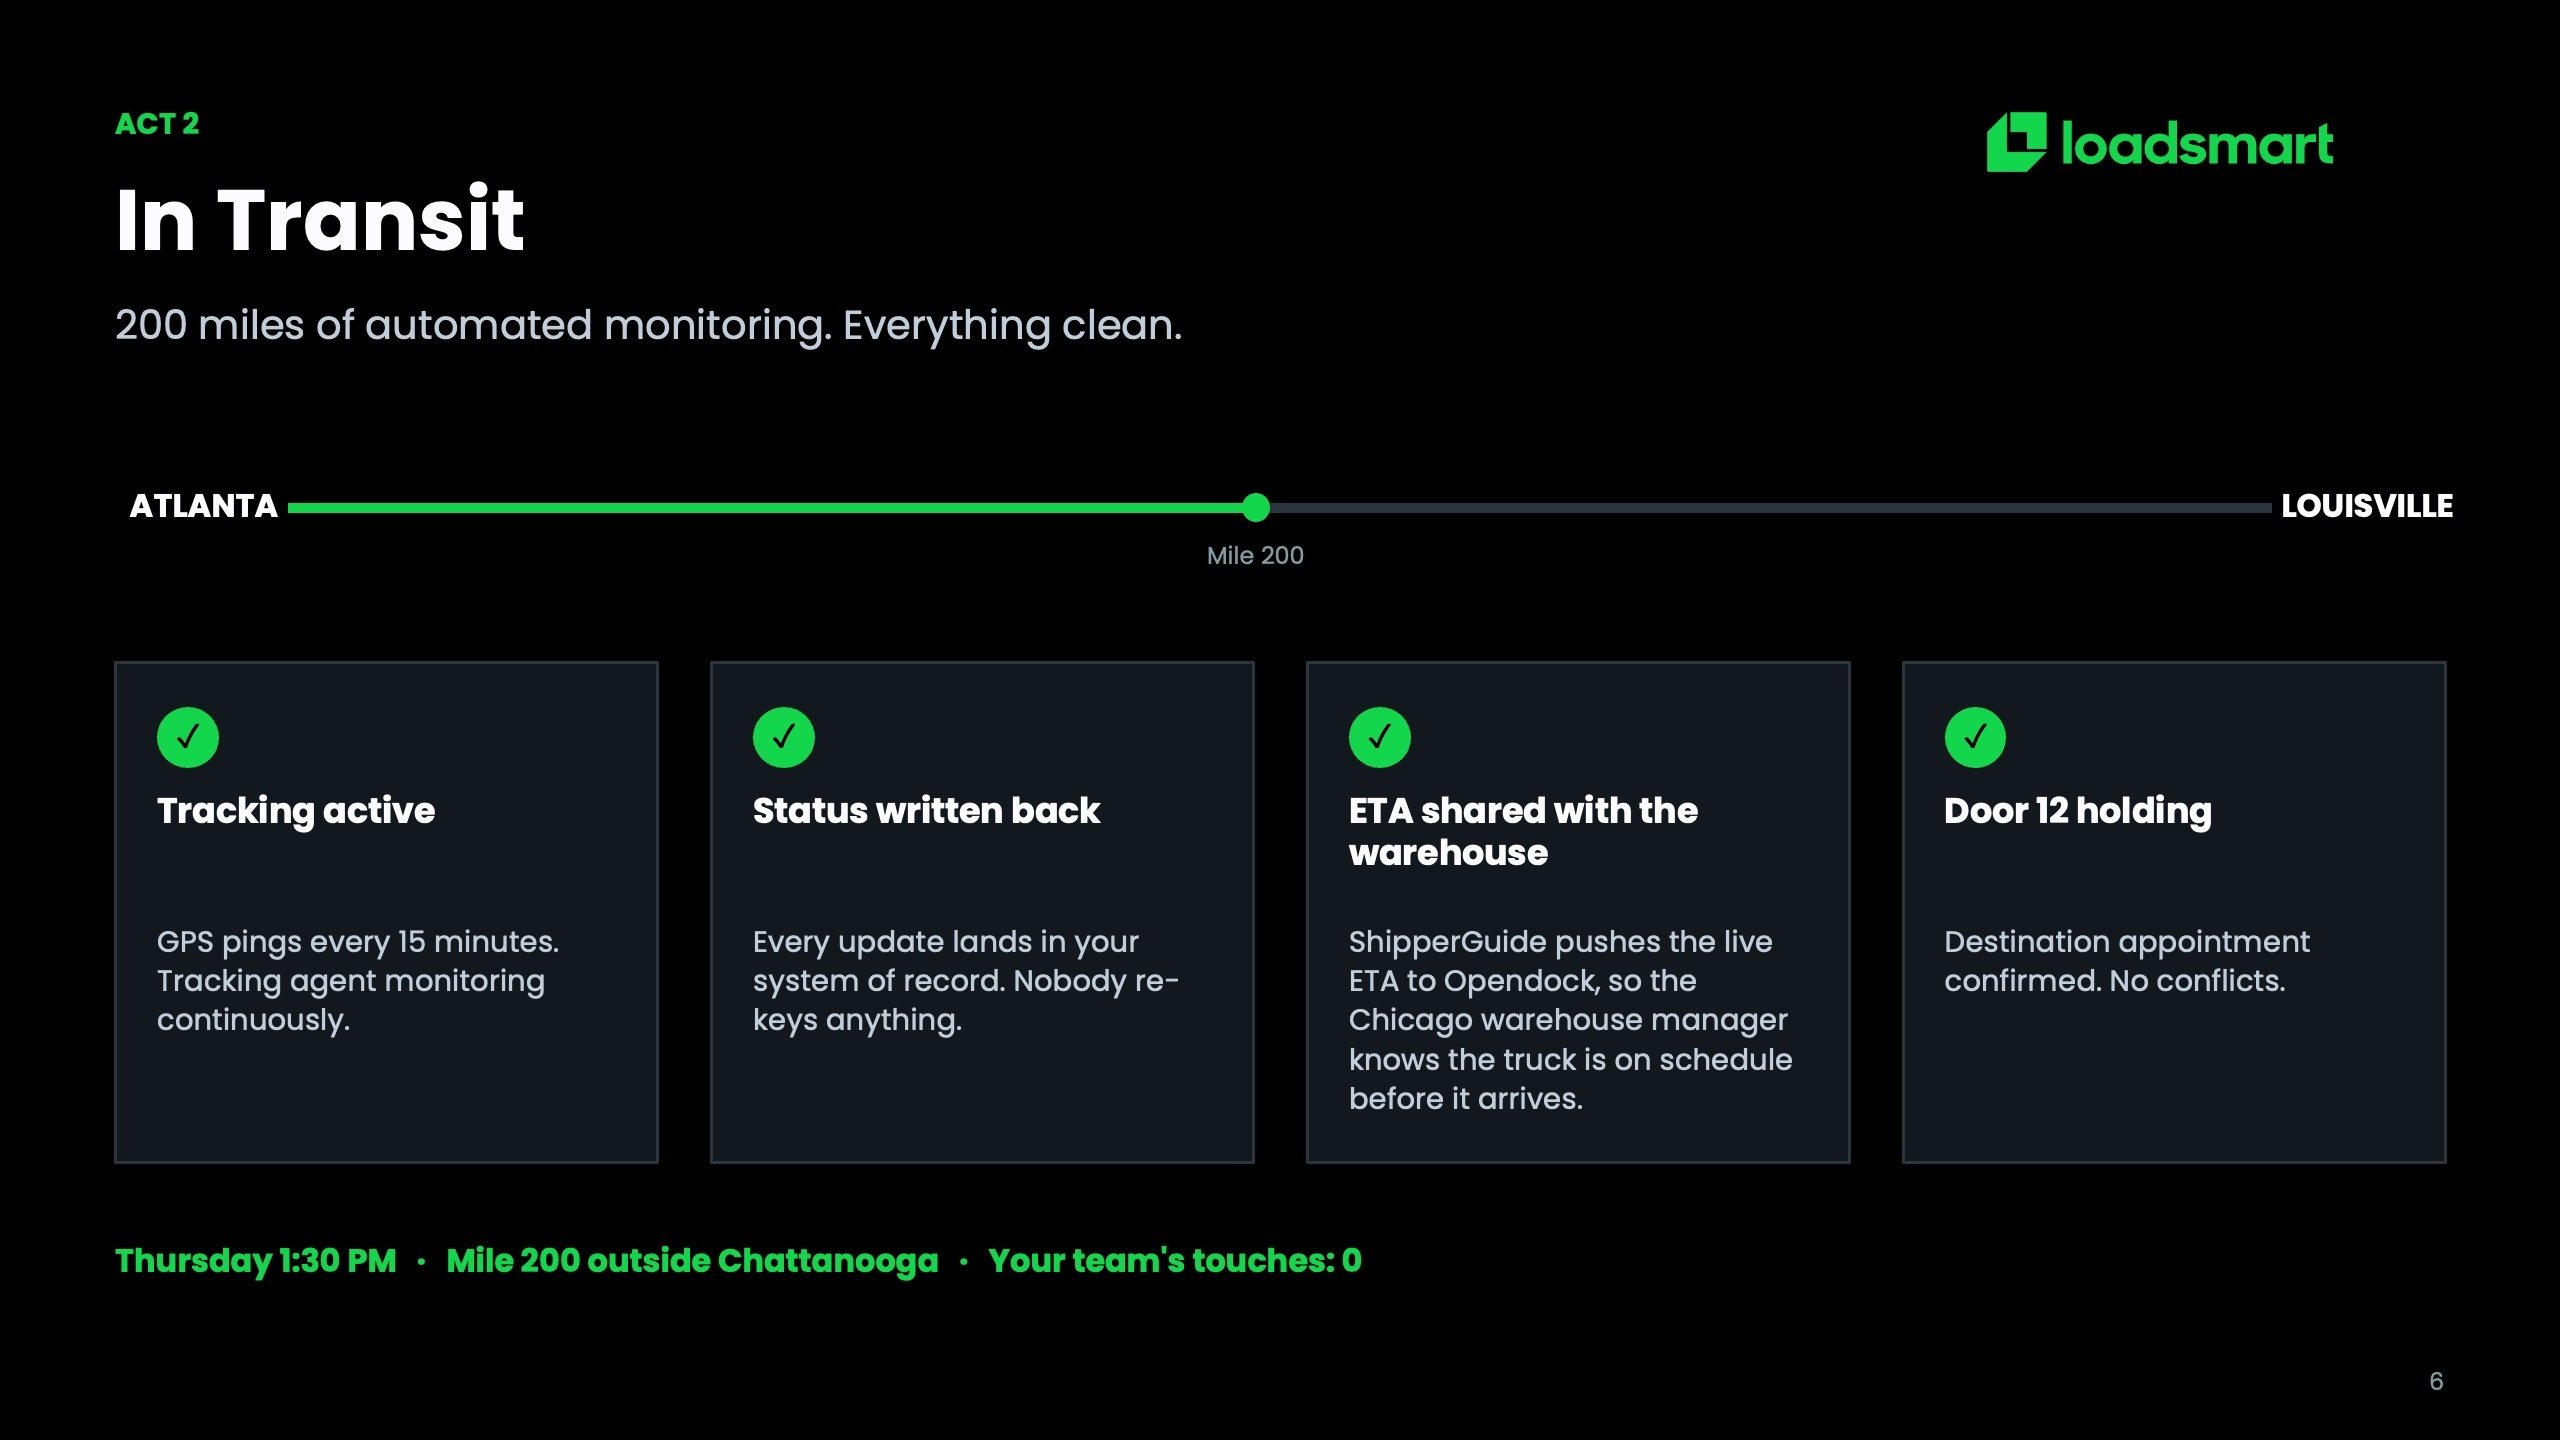Select the Door 12 holding heading
Image resolution: width=2560 pixels, height=1440 pixels.
pyautogui.click(x=2078, y=811)
